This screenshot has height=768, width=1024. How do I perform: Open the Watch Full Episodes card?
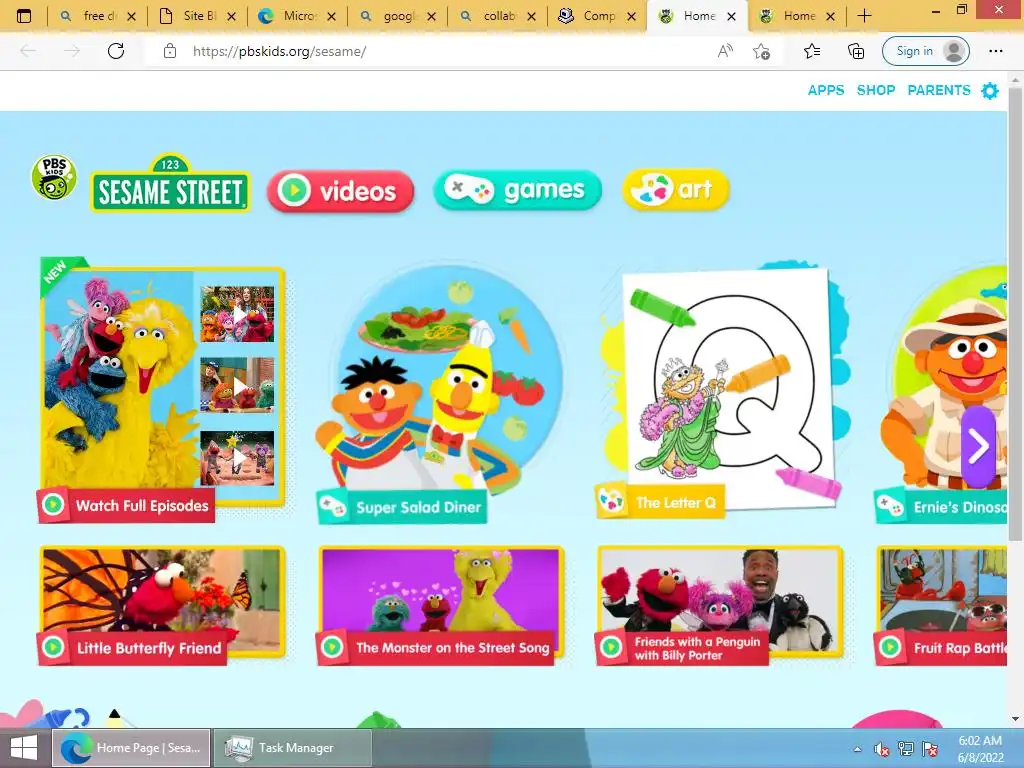pos(162,389)
